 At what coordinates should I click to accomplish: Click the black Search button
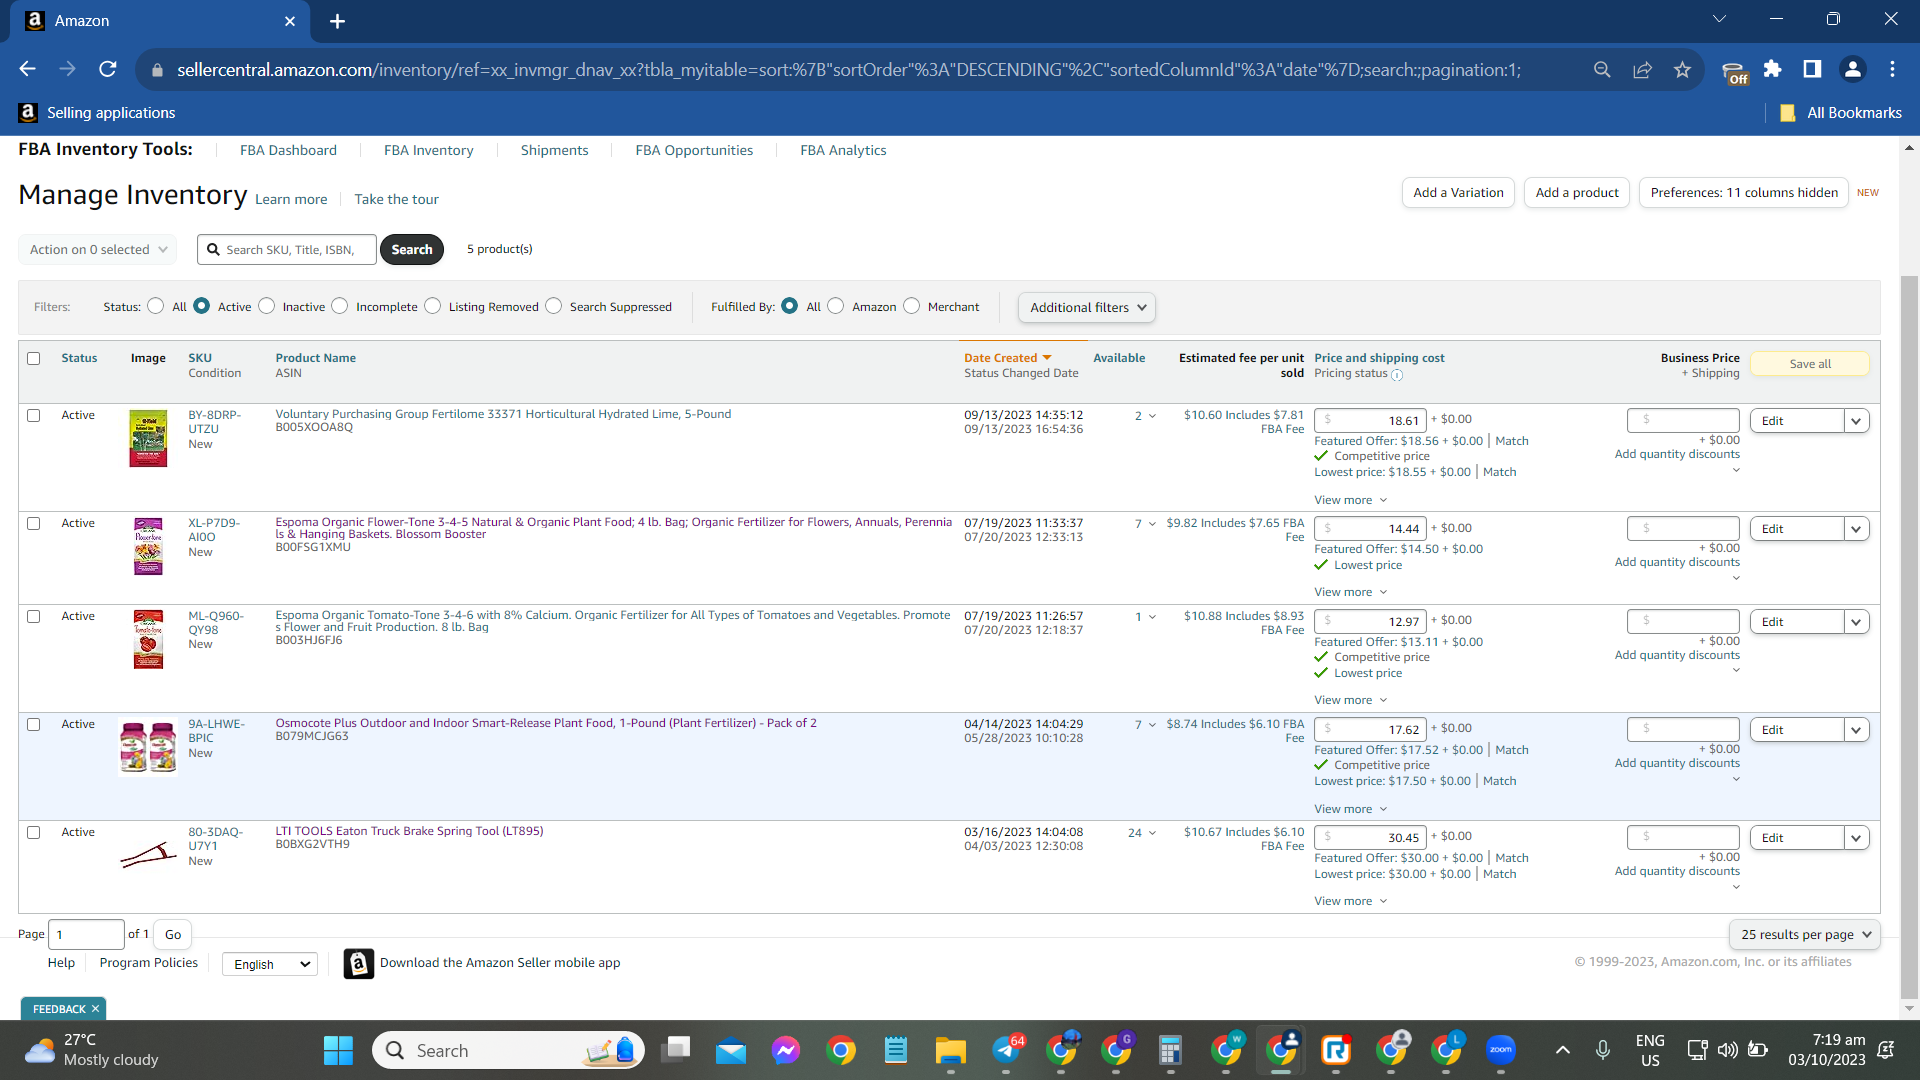[412, 250]
